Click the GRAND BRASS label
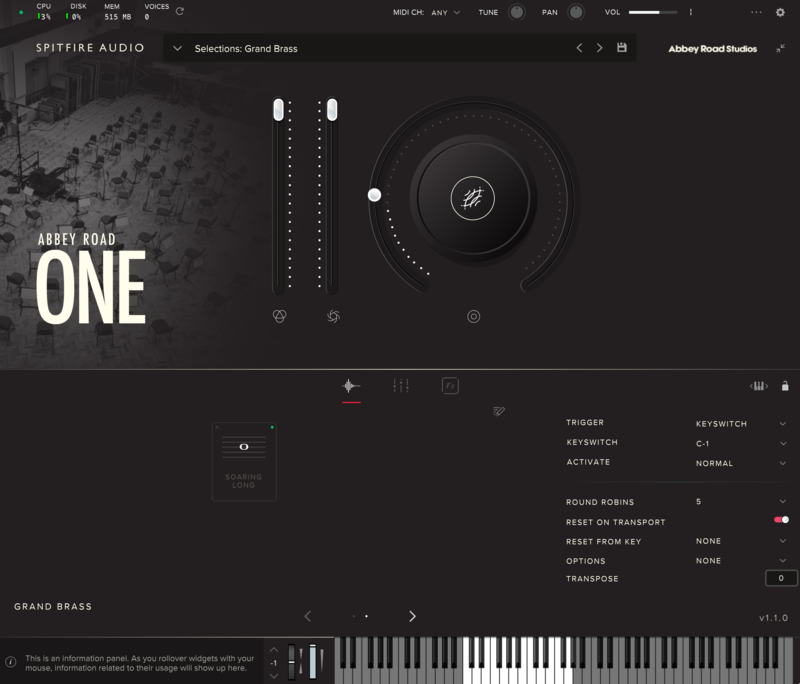The image size is (800, 684). (53, 606)
